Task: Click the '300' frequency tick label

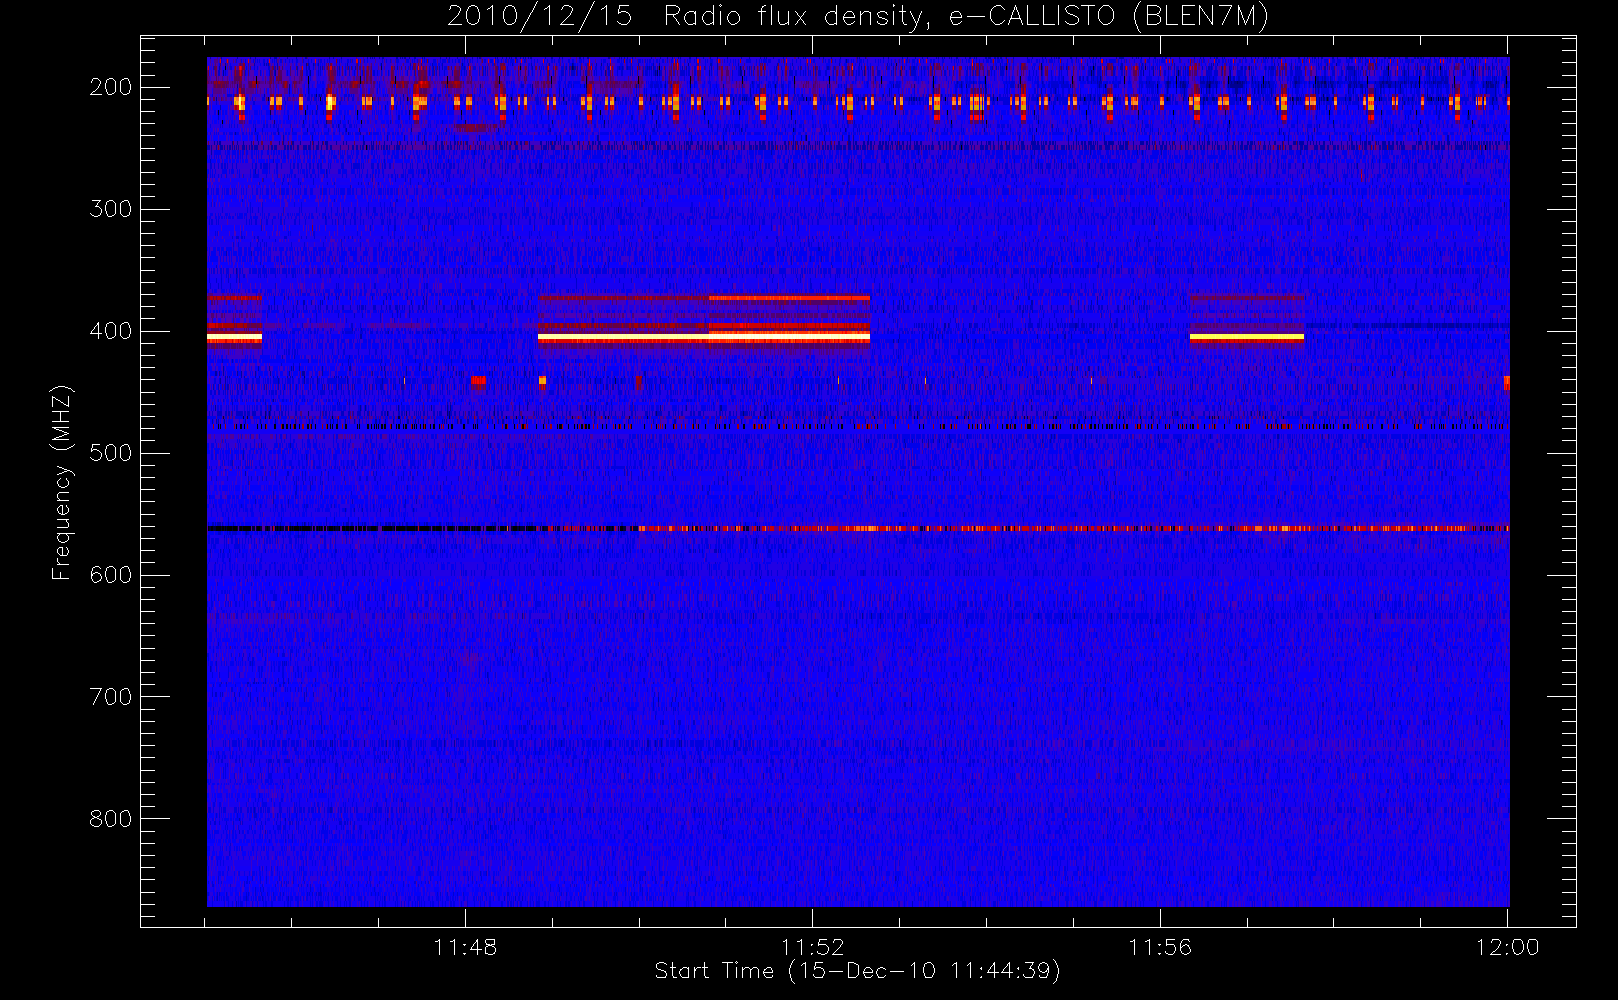Action: (111, 209)
